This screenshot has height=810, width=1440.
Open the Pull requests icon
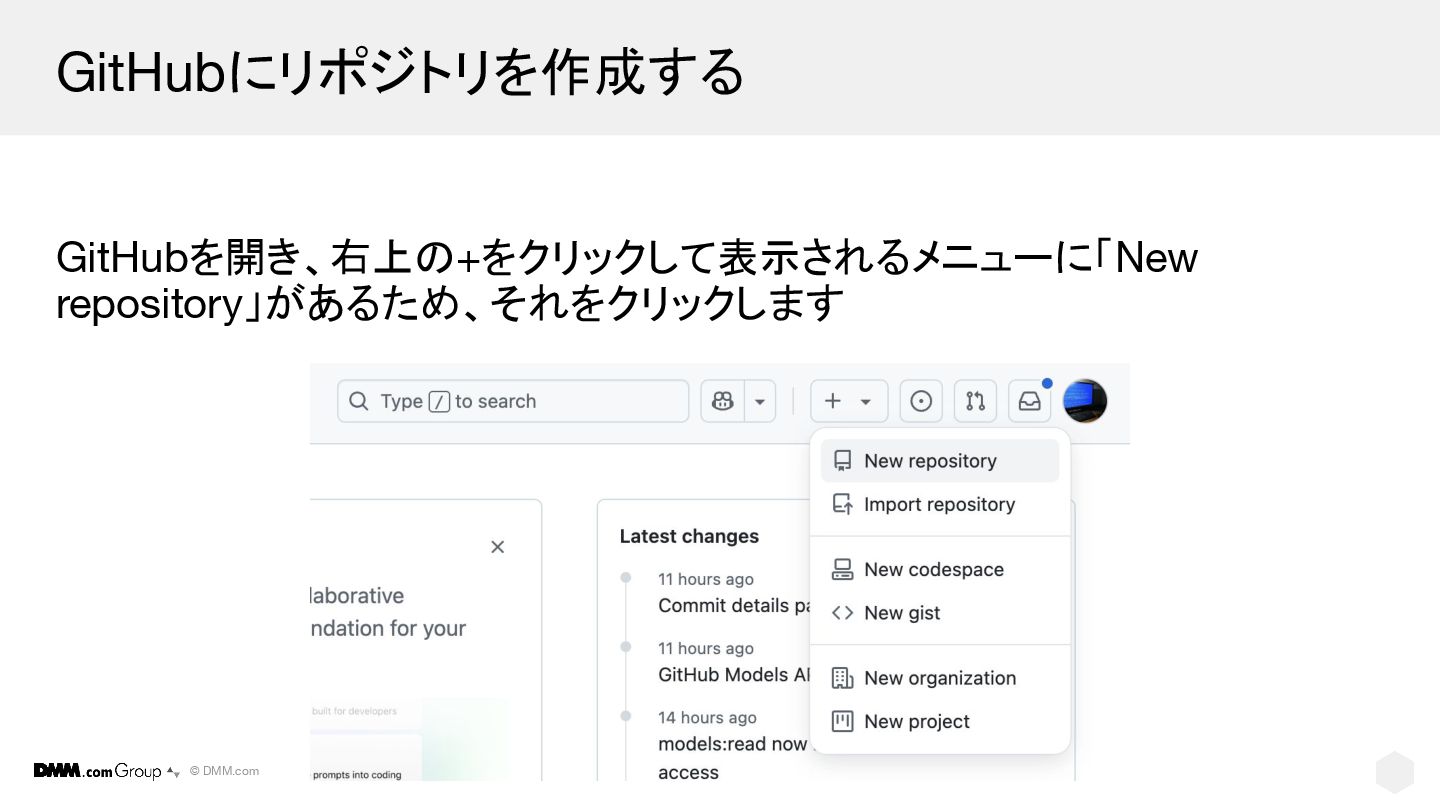[975, 401]
